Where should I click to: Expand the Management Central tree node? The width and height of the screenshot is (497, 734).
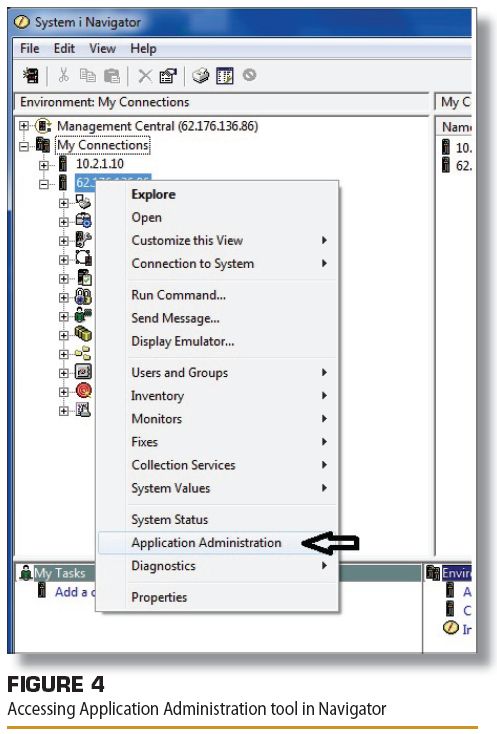point(23,125)
